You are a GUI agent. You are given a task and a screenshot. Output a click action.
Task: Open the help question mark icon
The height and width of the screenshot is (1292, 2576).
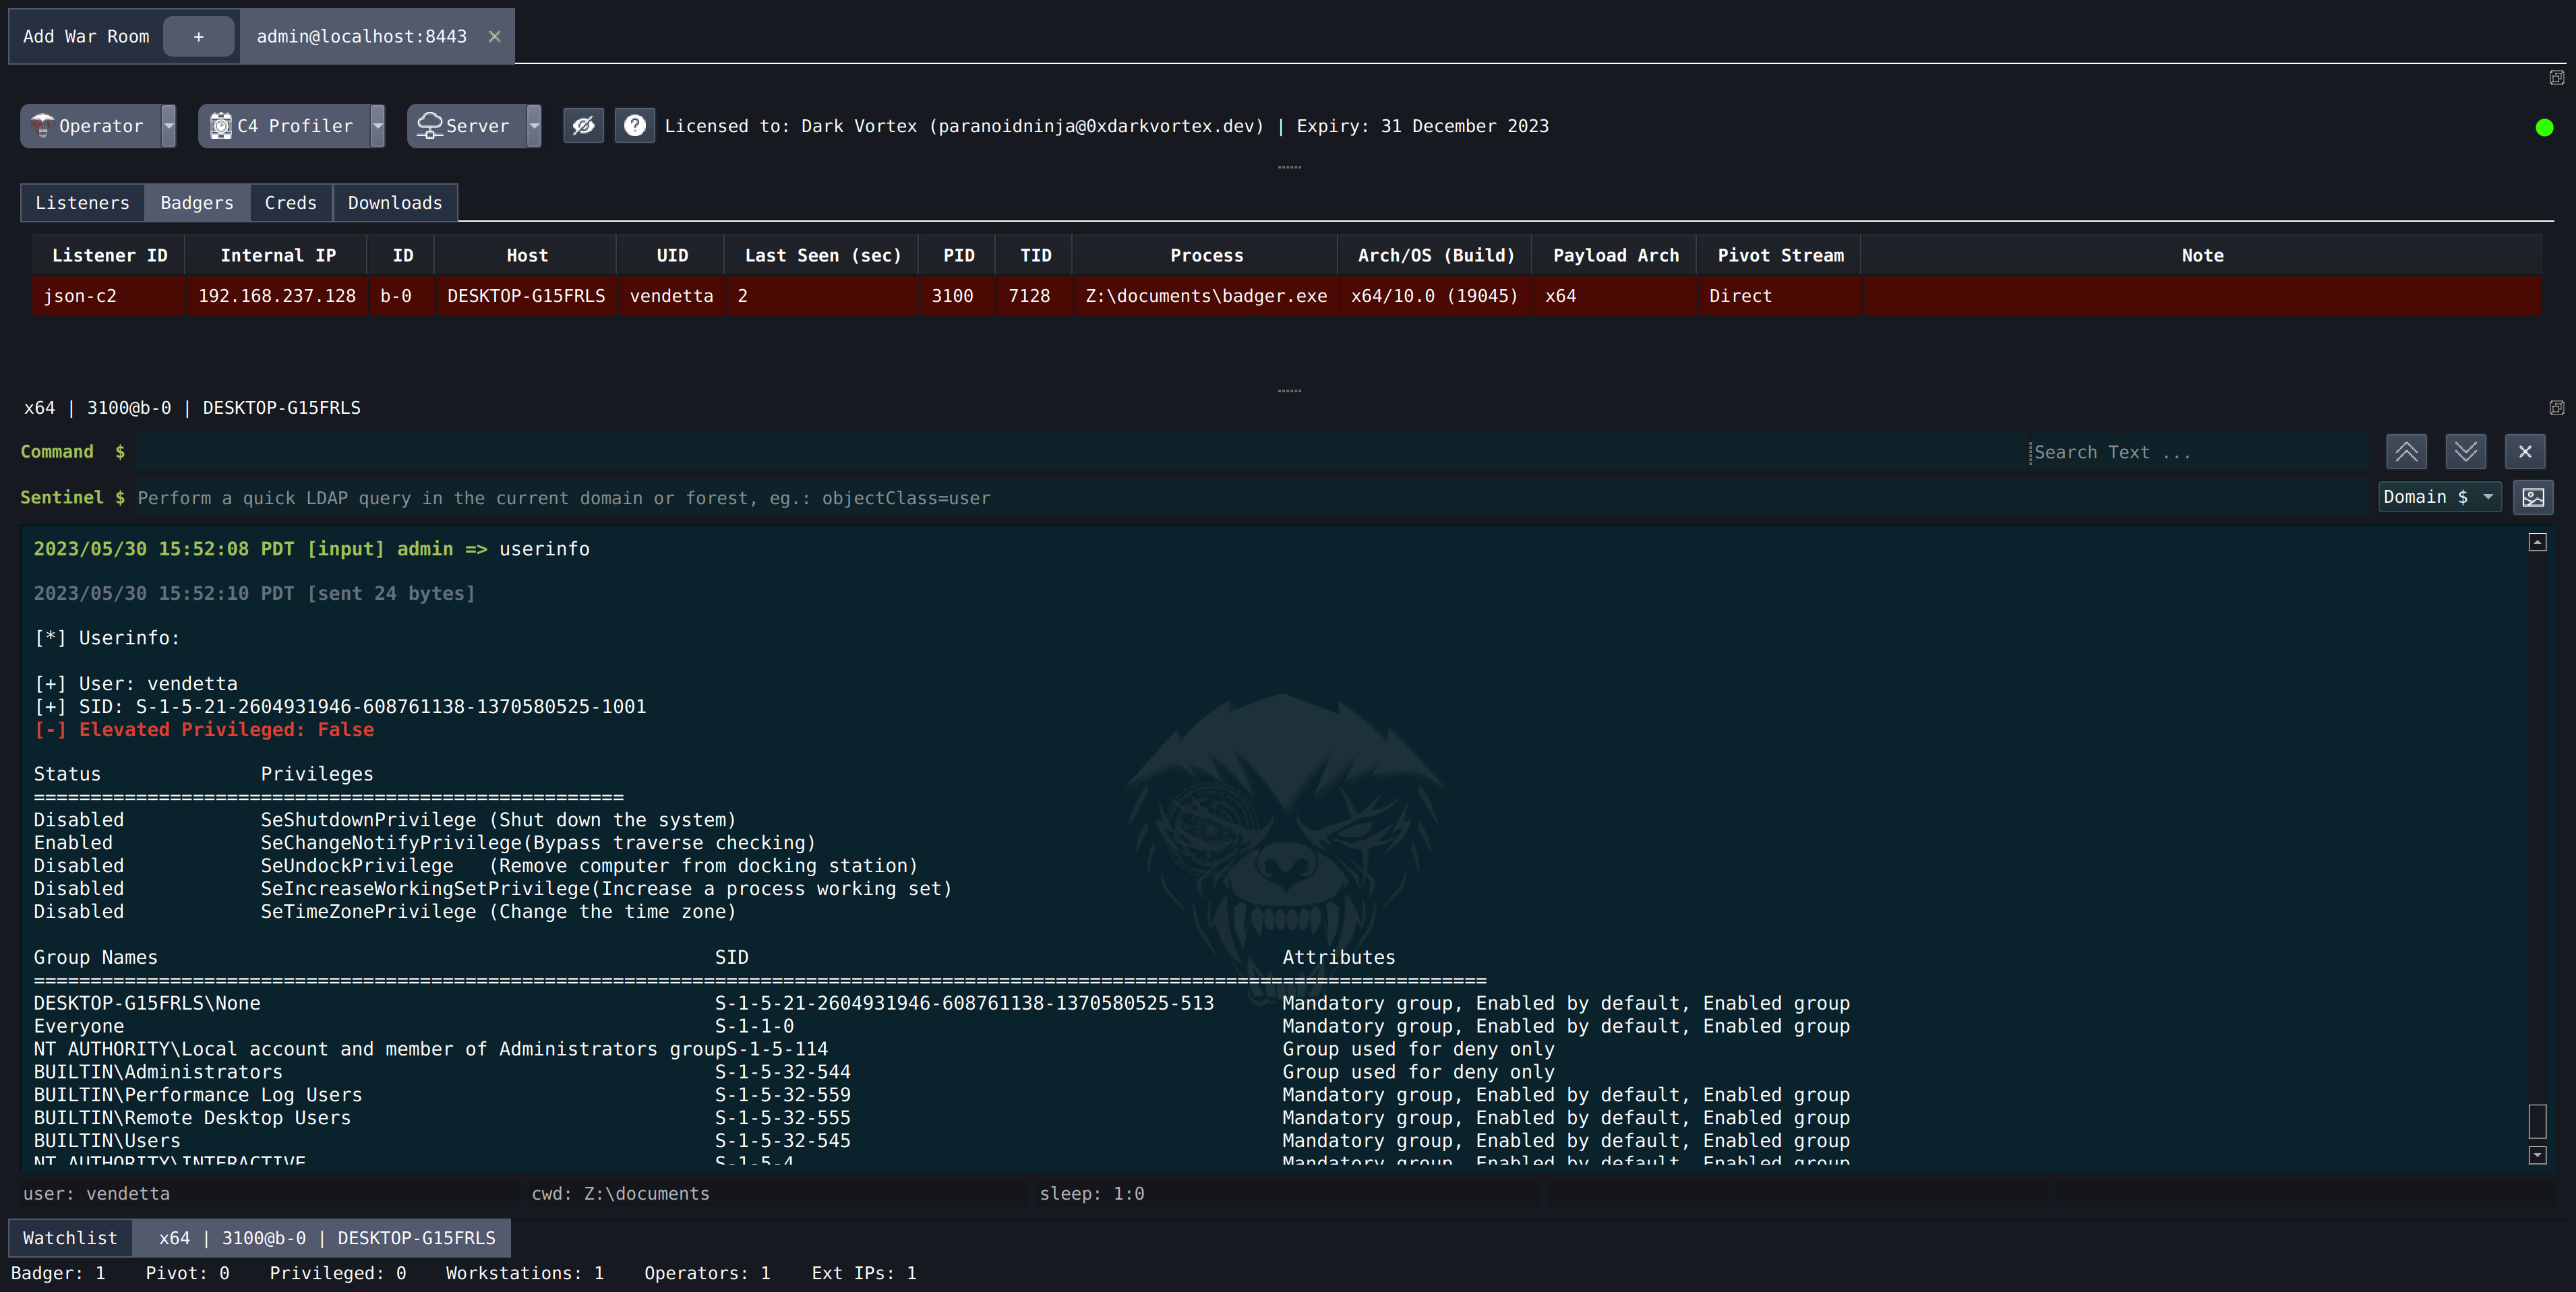[x=635, y=126]
